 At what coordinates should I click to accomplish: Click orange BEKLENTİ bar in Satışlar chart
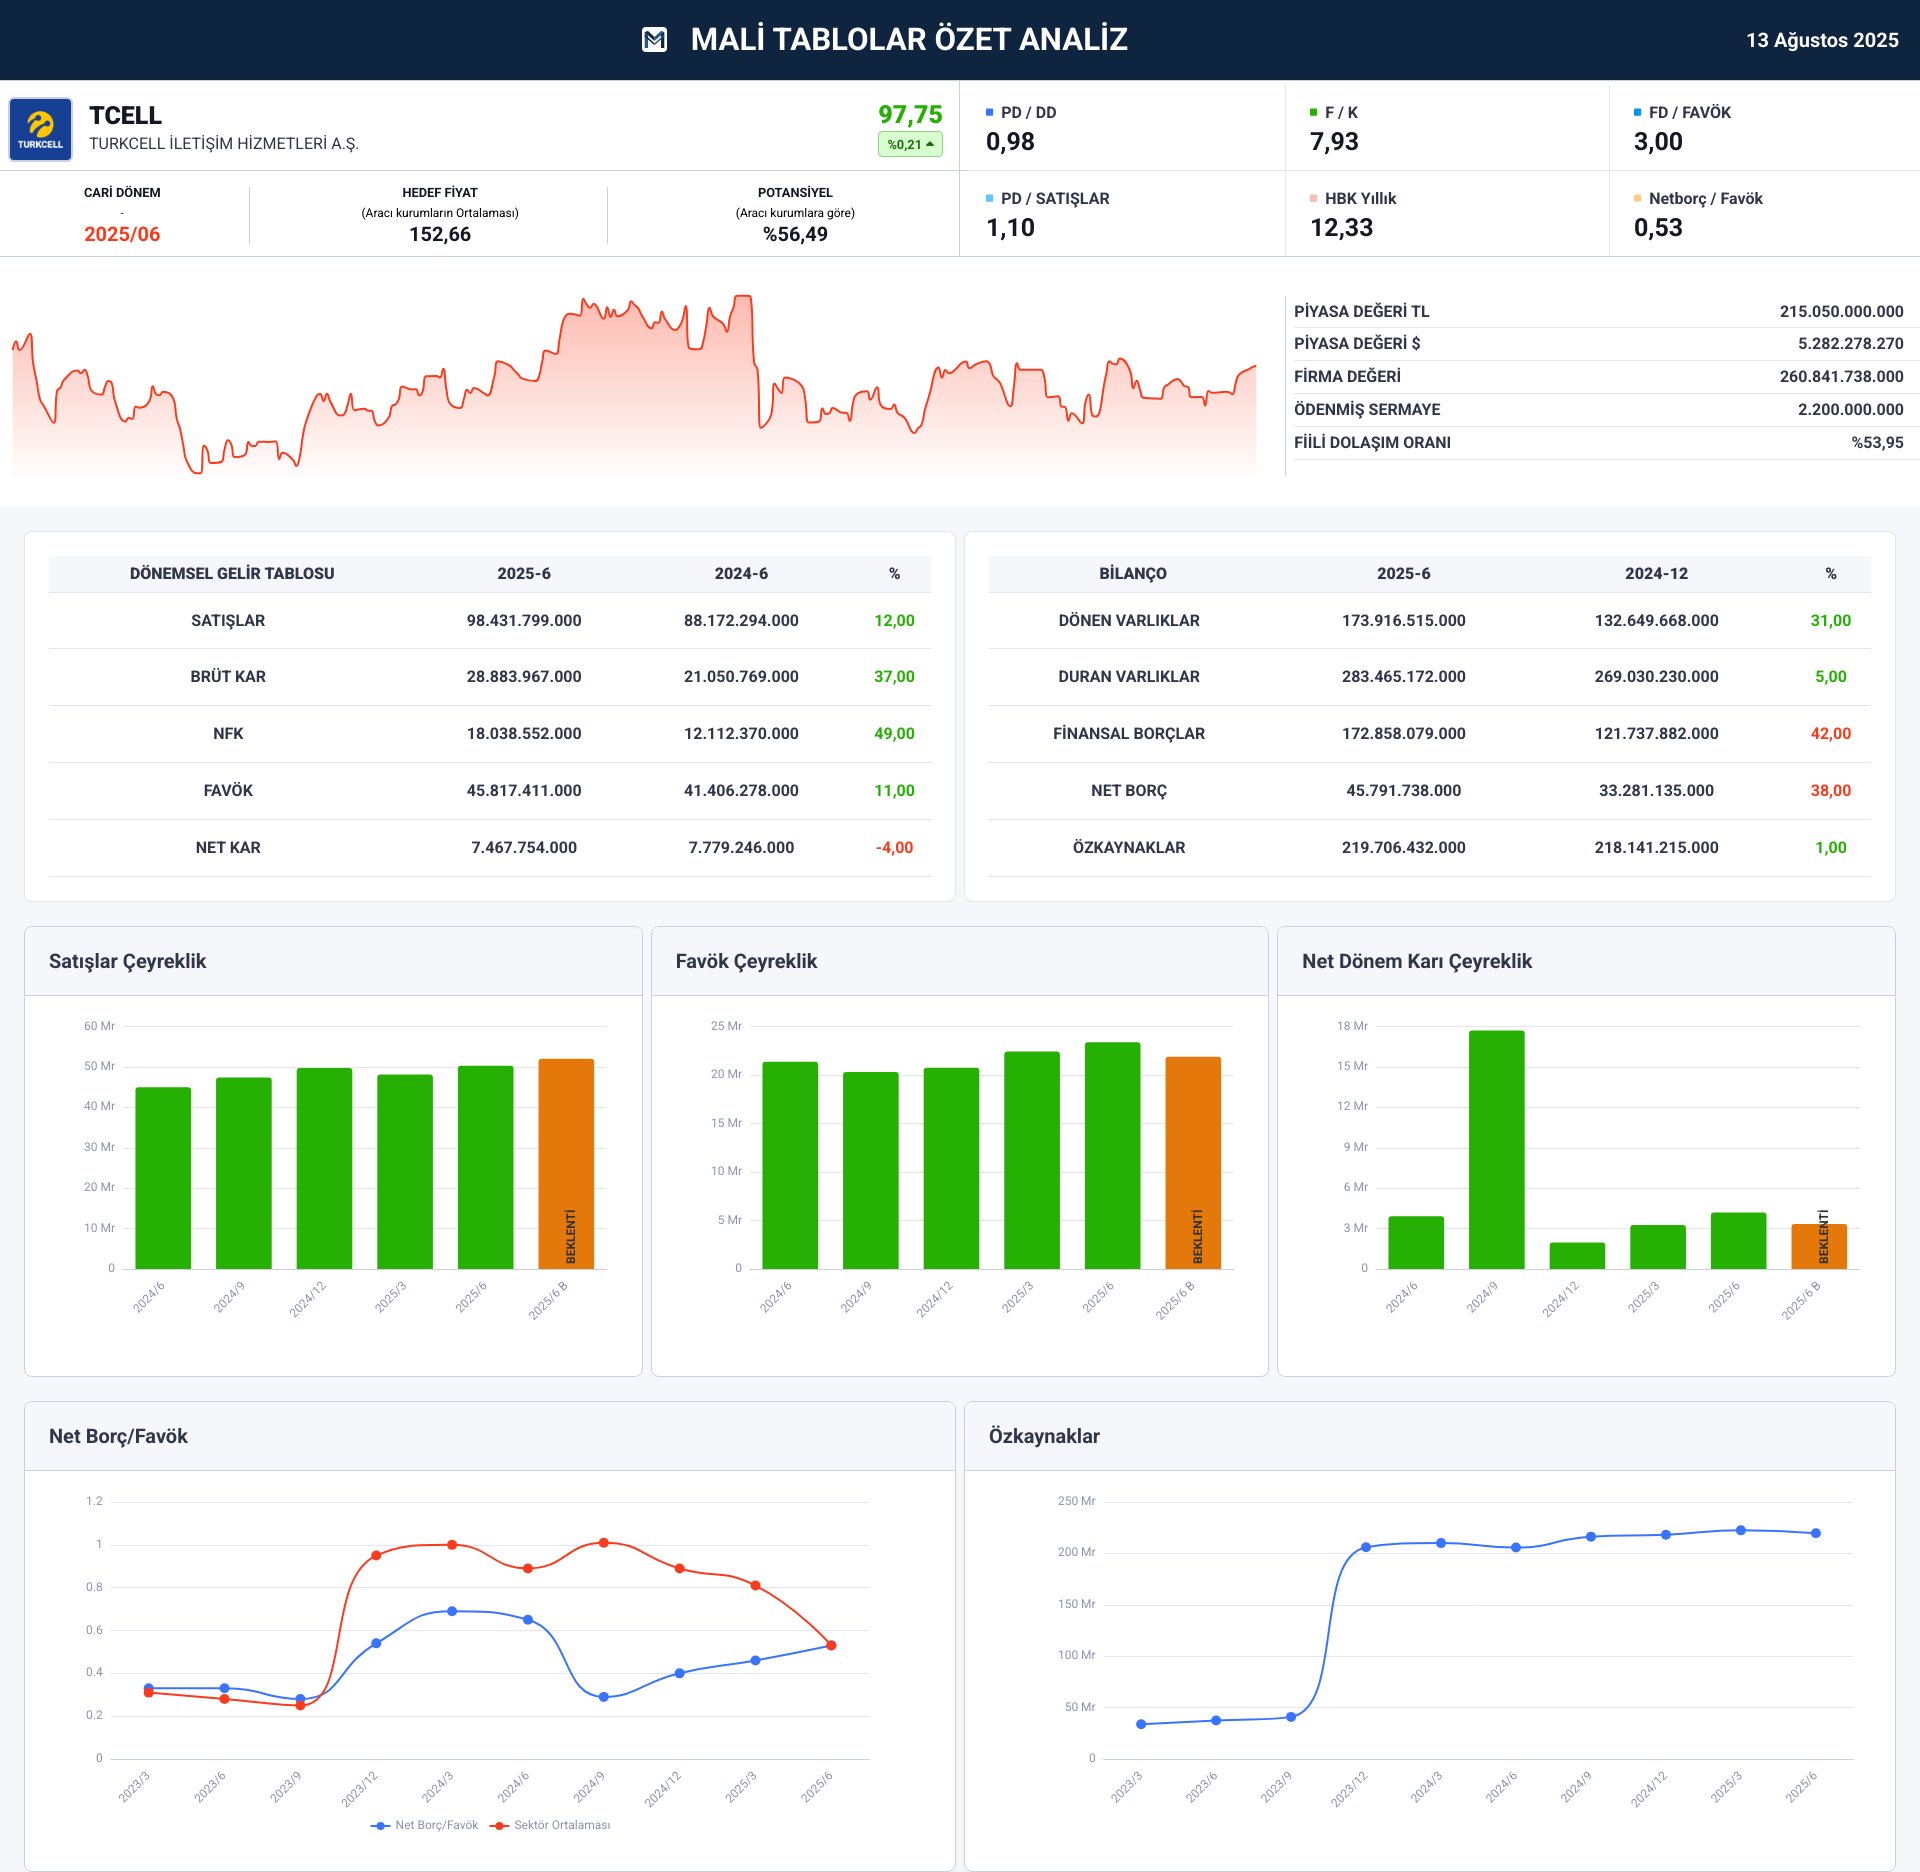point(566,1163)
